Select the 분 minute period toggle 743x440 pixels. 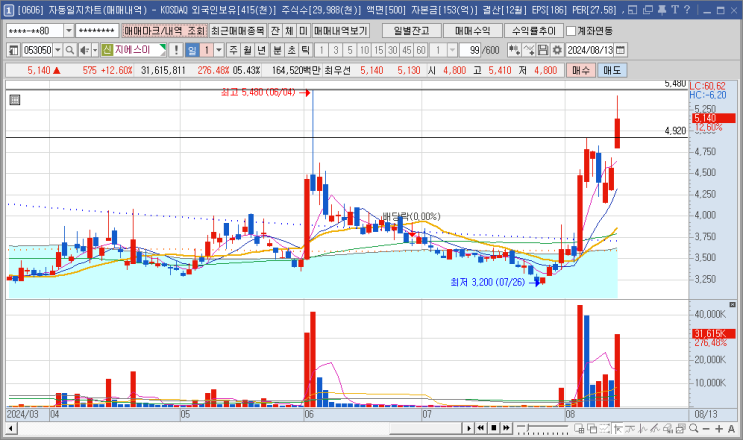click(x=277, y=50)
